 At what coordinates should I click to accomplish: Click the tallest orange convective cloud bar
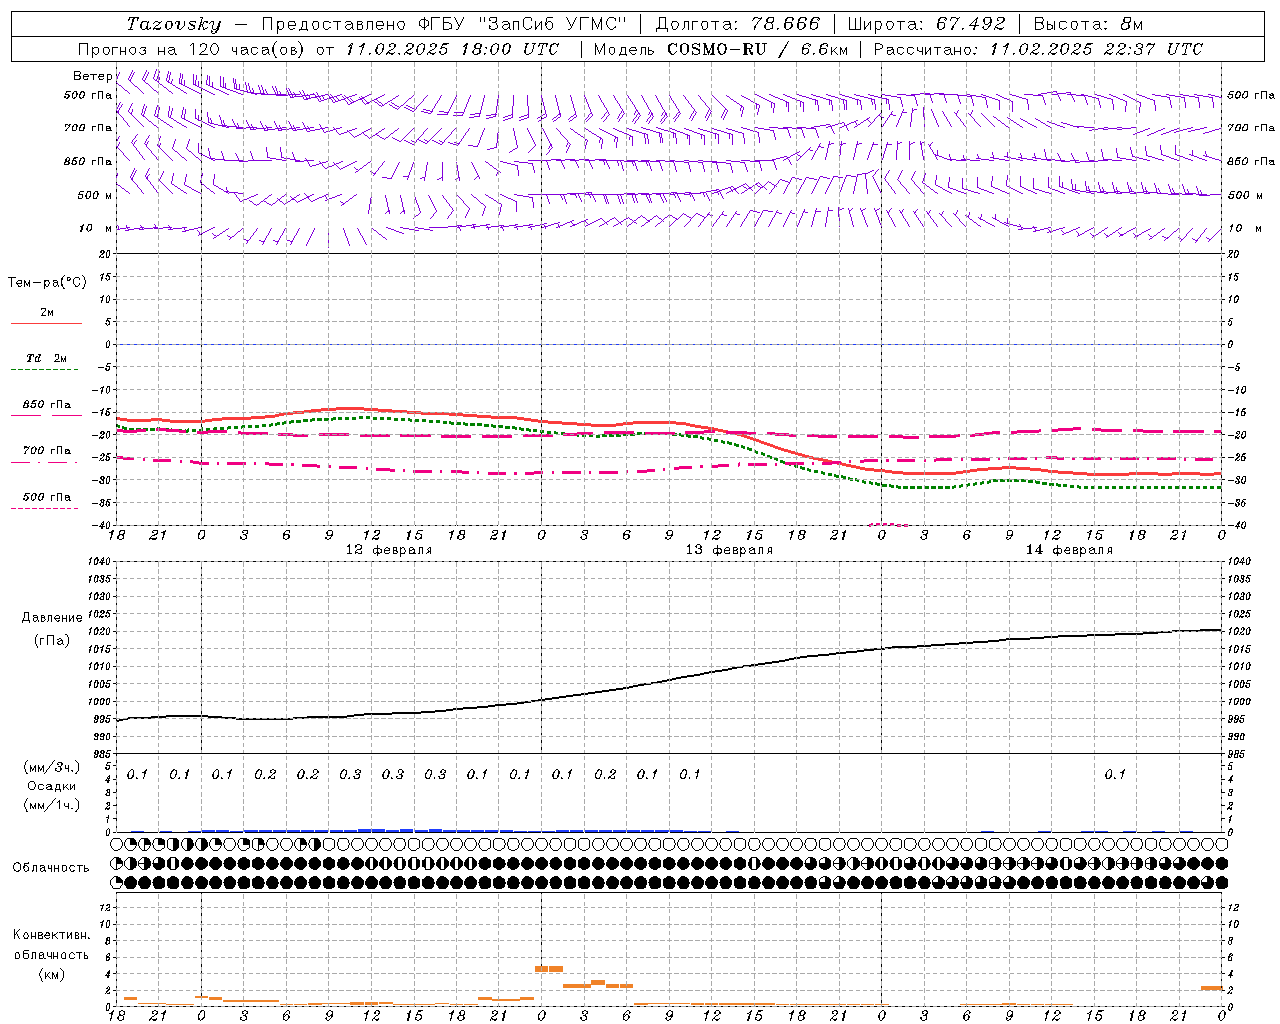549,969
